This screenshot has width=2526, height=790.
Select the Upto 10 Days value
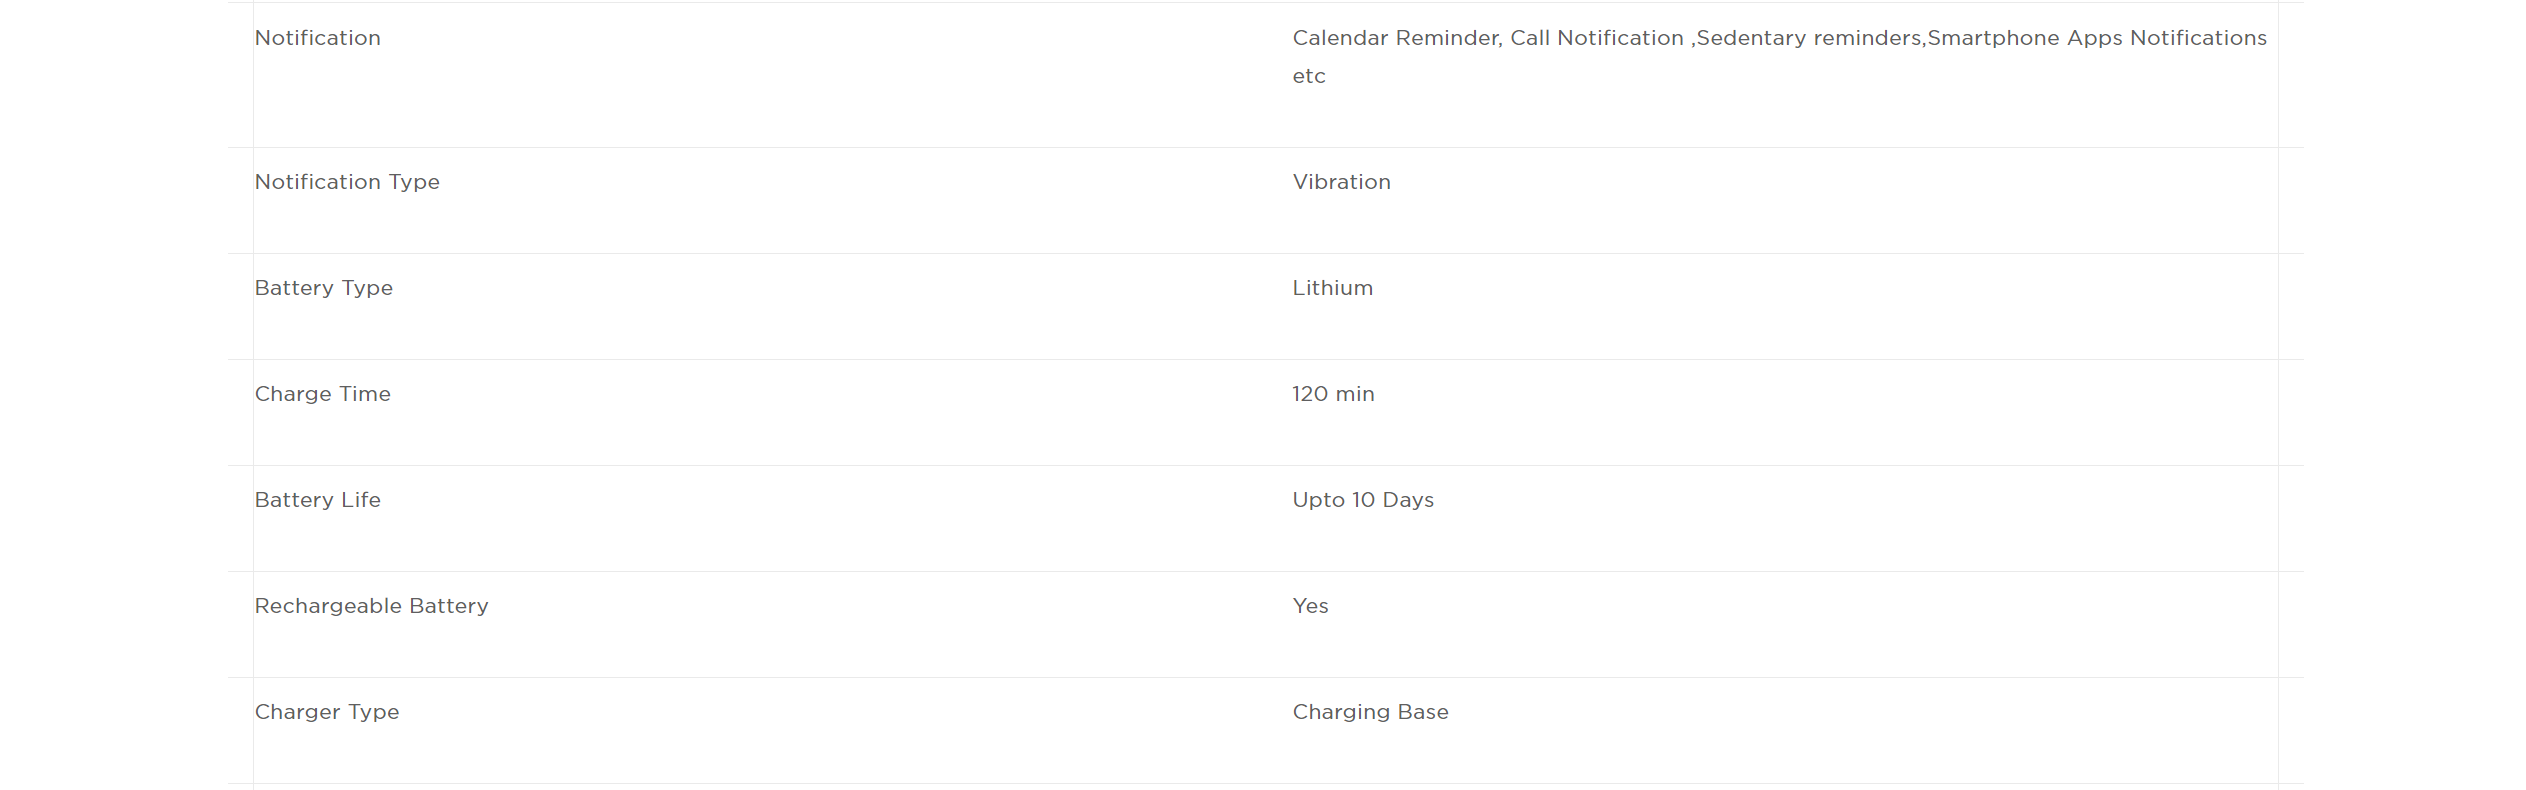[x=1363, y=500]
